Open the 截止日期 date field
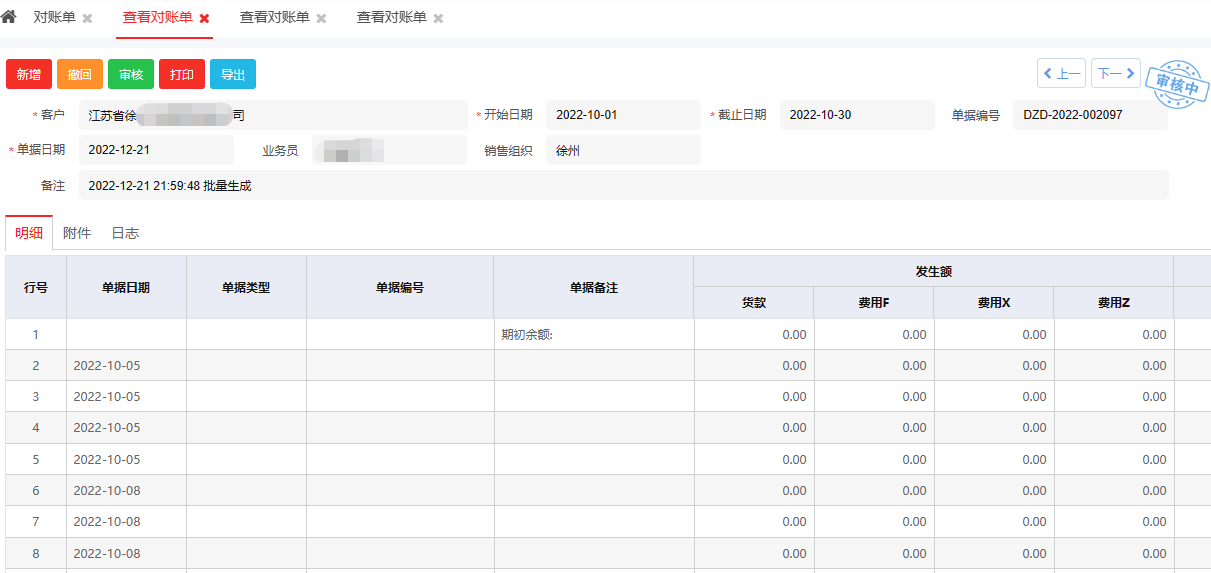This screenshot has width=1211, height=573. (856, 115)
